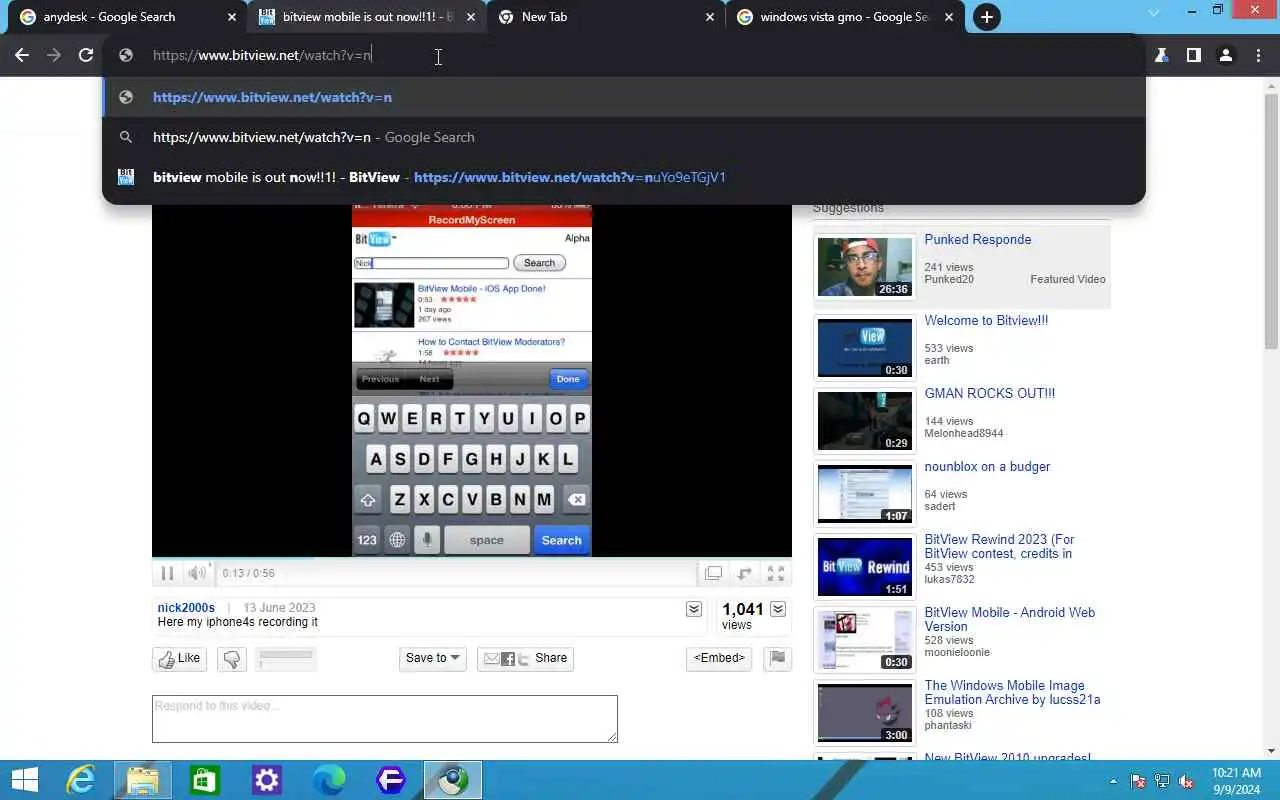
Task: Go forward in browser history
Action: coord(54,56)
